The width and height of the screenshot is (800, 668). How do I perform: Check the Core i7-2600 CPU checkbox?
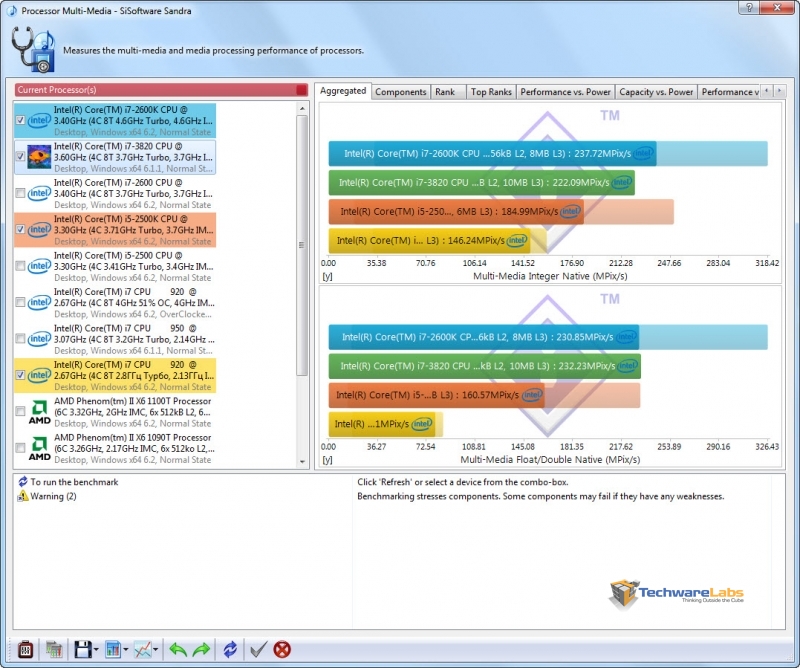[20, 193]
